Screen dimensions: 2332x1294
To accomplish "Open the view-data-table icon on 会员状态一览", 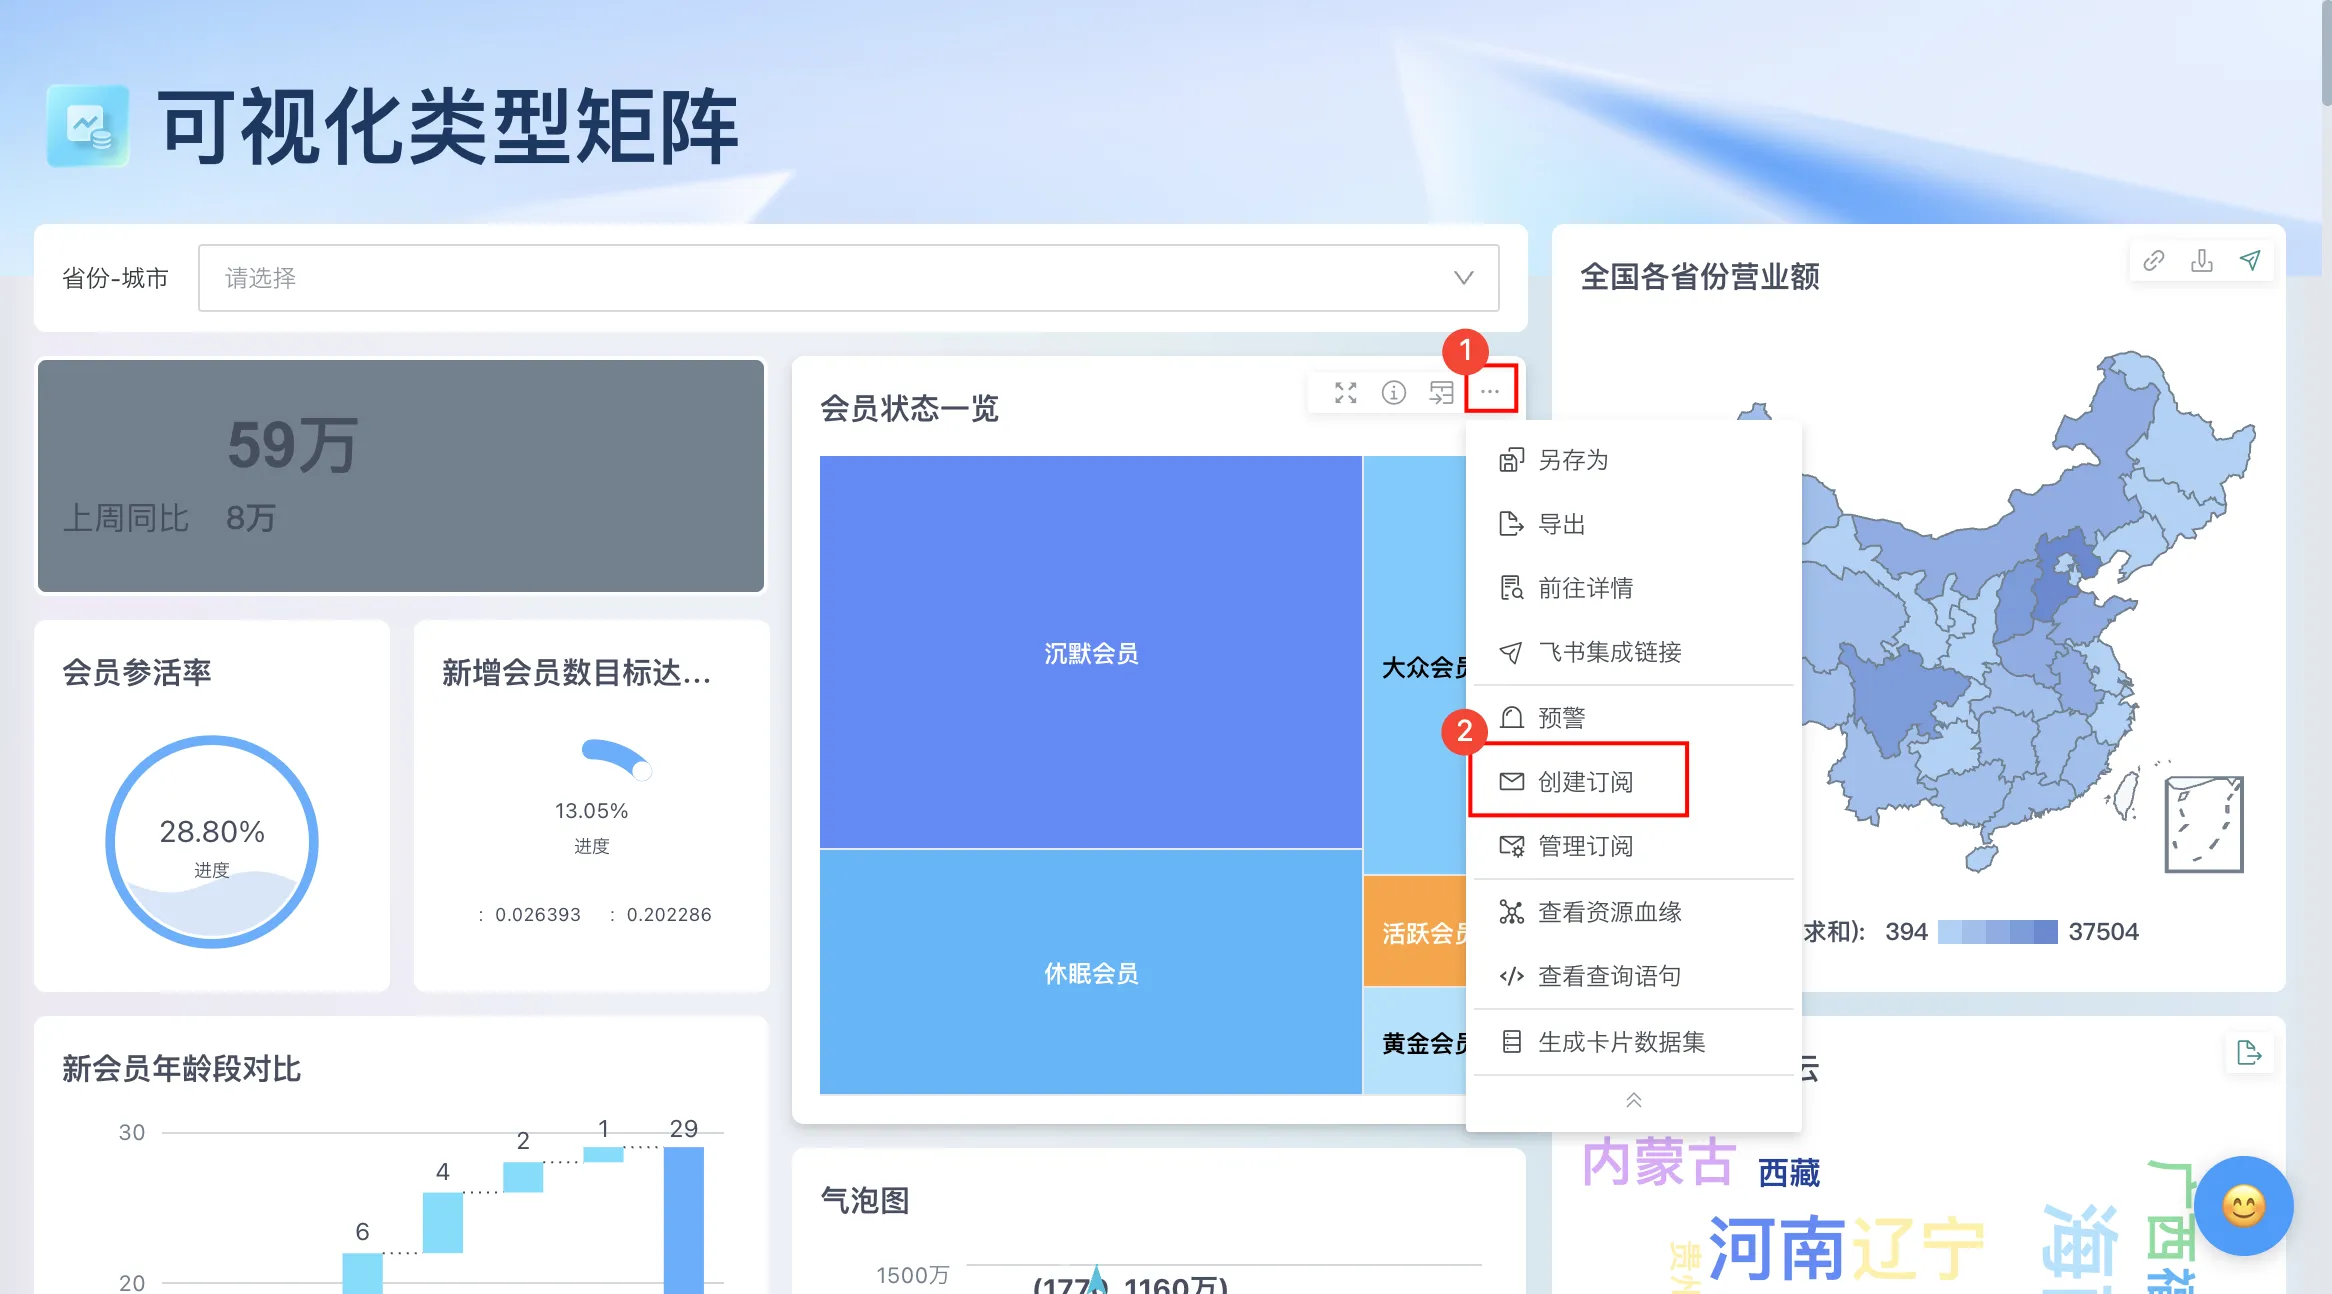I will pyautogui.click(x=1441, y=392).
